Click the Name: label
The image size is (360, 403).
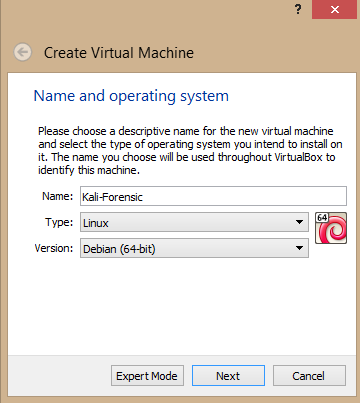[x=57, y=196]
